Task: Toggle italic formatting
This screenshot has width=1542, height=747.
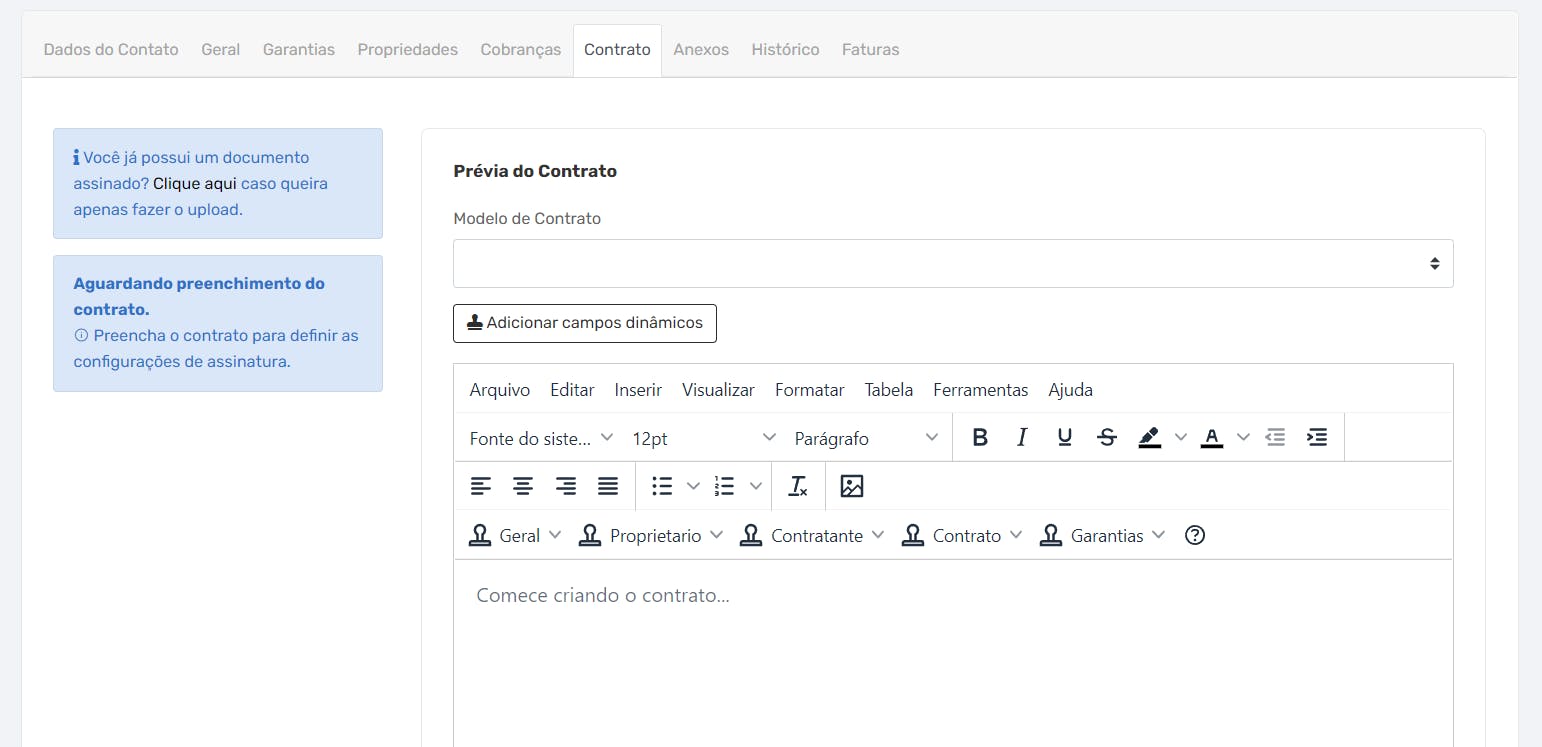Action: pyautogui.click(x=1022, y=437)
